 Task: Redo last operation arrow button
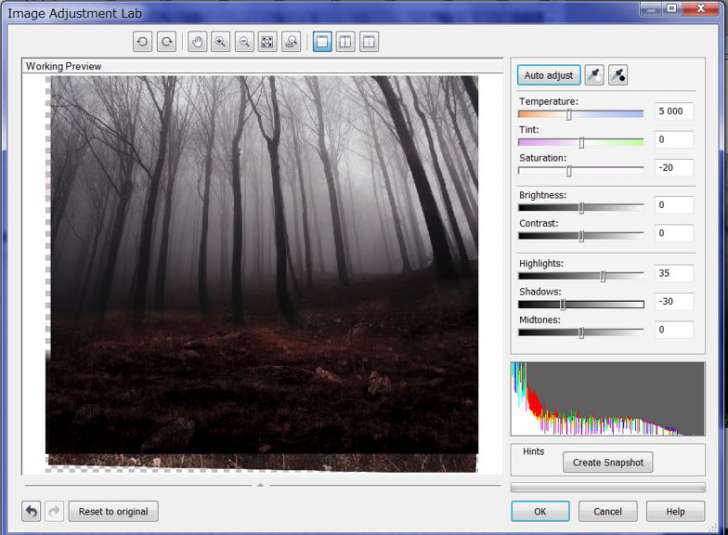point(54,511)
